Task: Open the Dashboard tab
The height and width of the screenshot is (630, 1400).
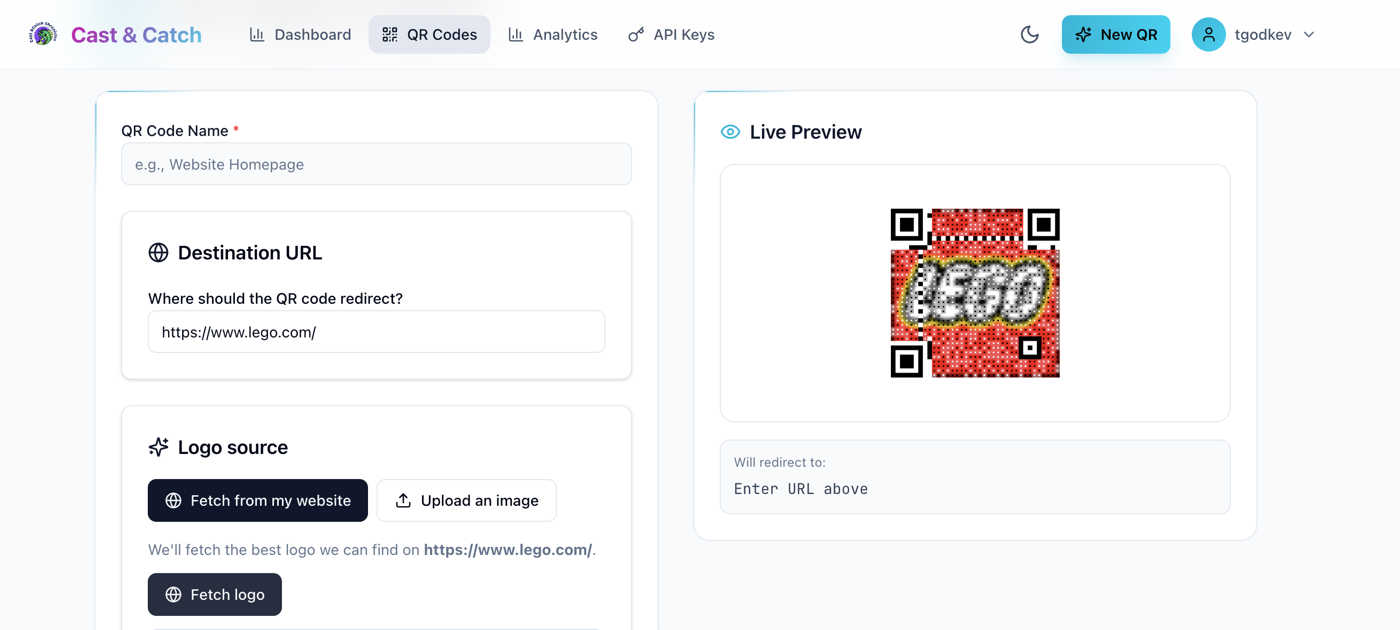Action: tap(300, 34)
